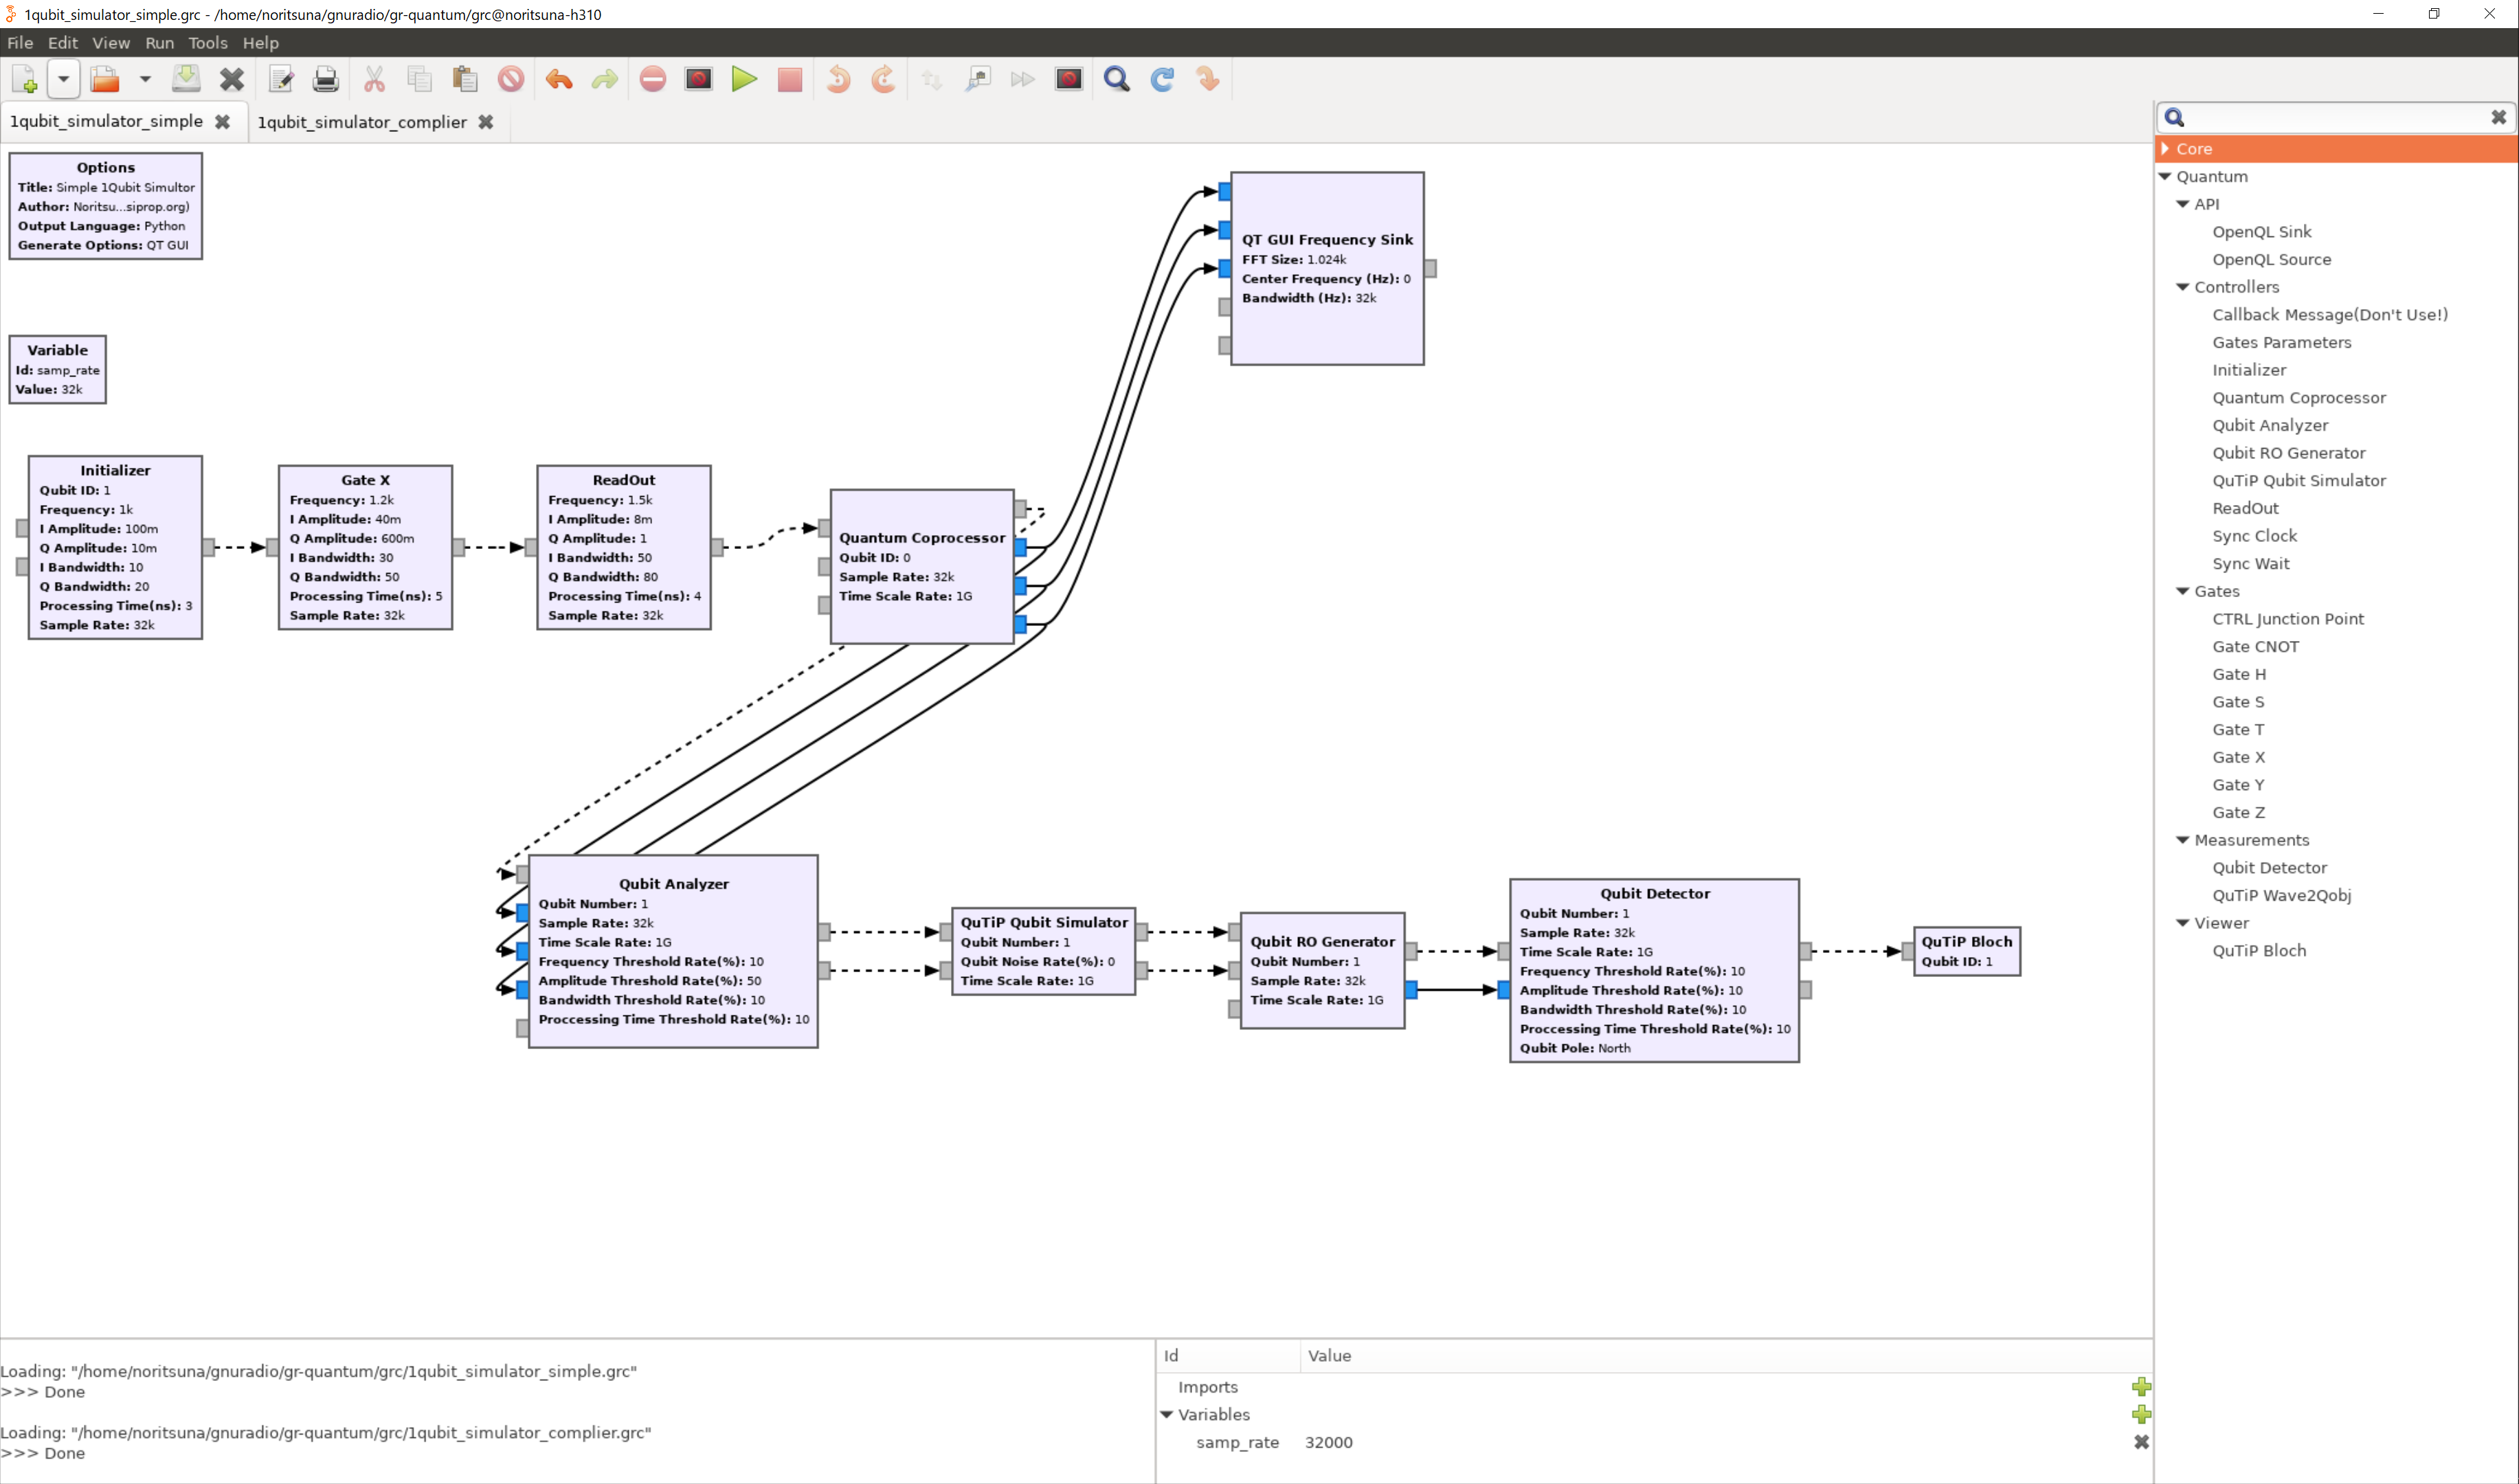2519x1484 pixels.
Task: Click the flow graph properties edit icon
Action: click(281, 79)
